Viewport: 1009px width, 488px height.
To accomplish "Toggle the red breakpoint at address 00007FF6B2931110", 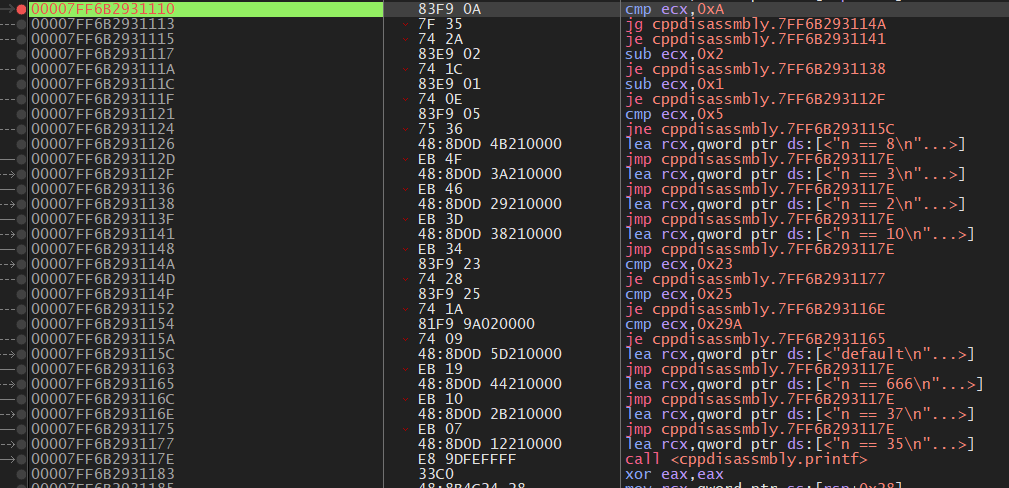I will tap(22, 9).
